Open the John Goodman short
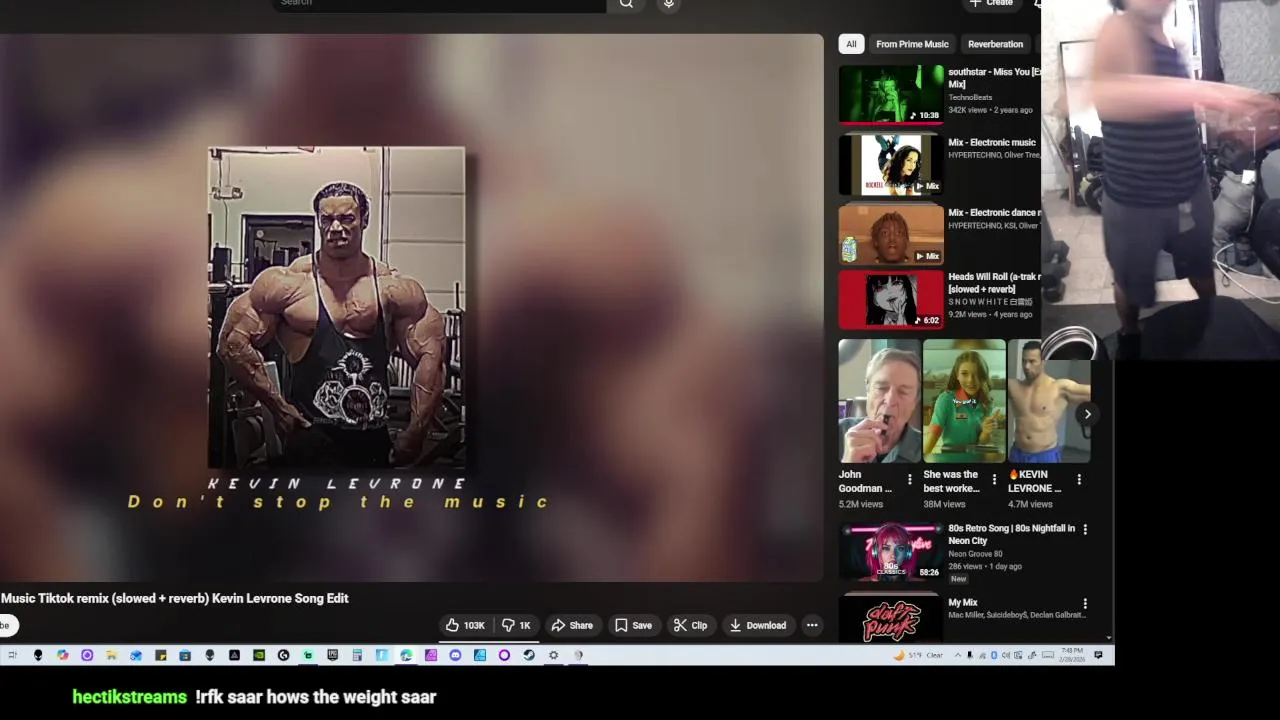1280x720 pixels. coord(879,400)
